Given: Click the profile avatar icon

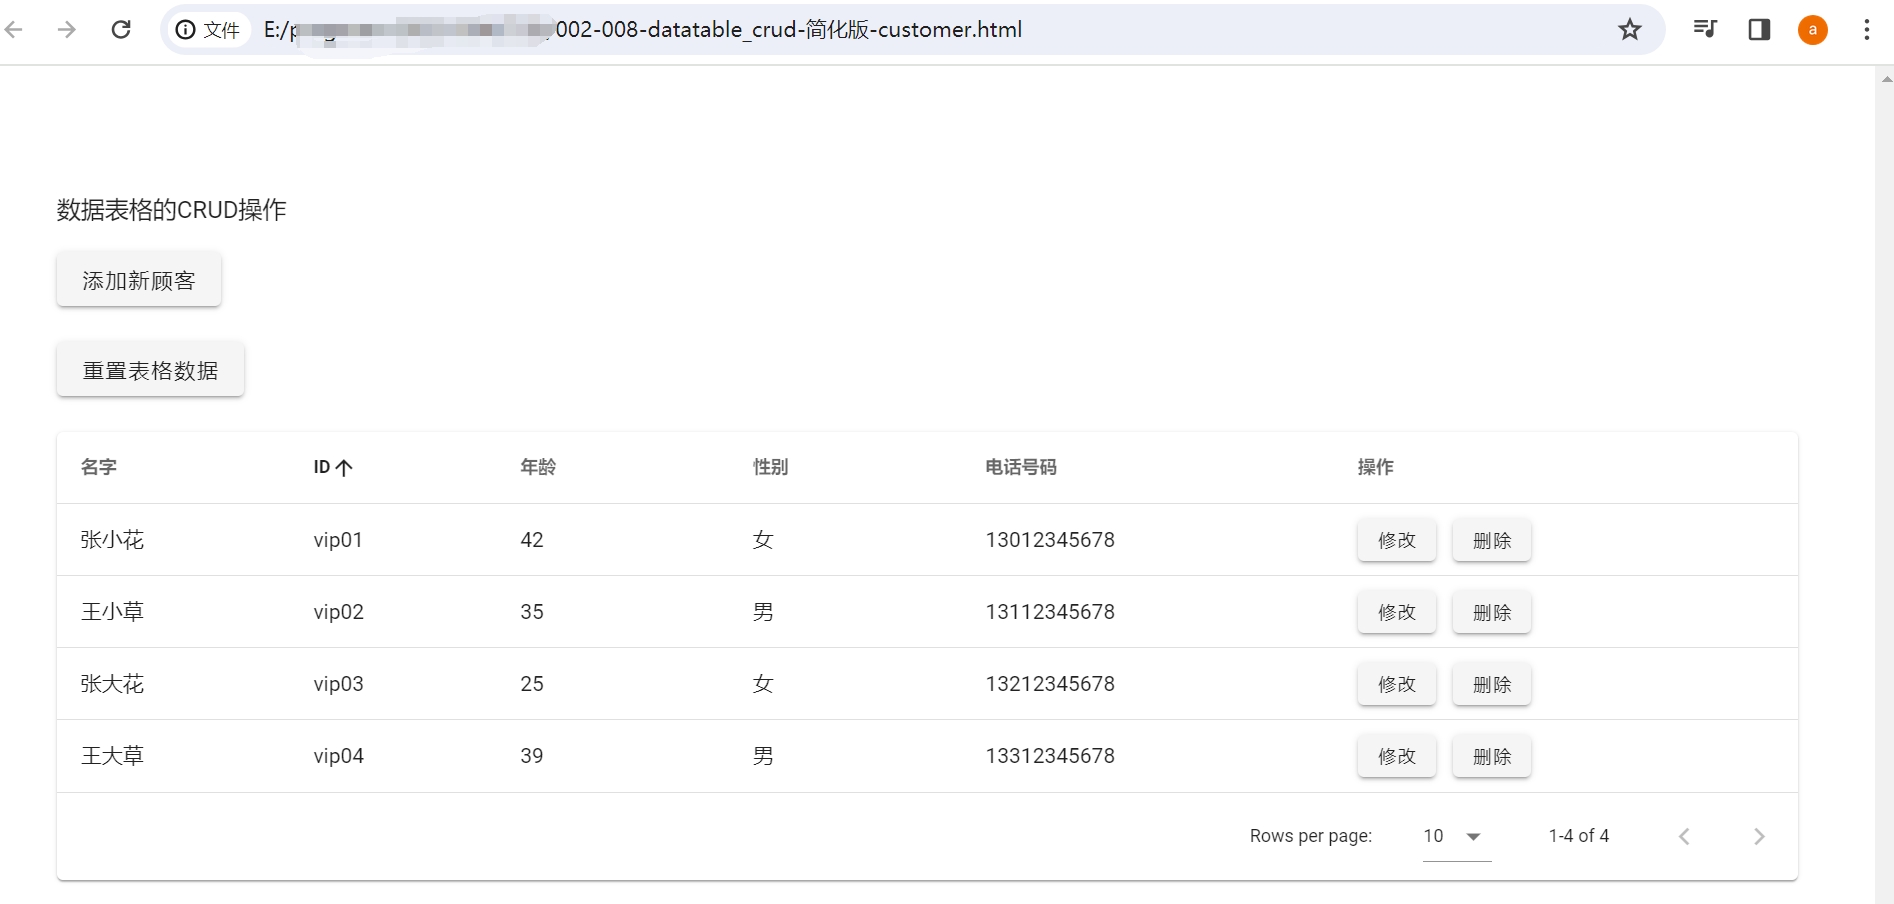Looking at the screenshot, I should pos(1813,30).
